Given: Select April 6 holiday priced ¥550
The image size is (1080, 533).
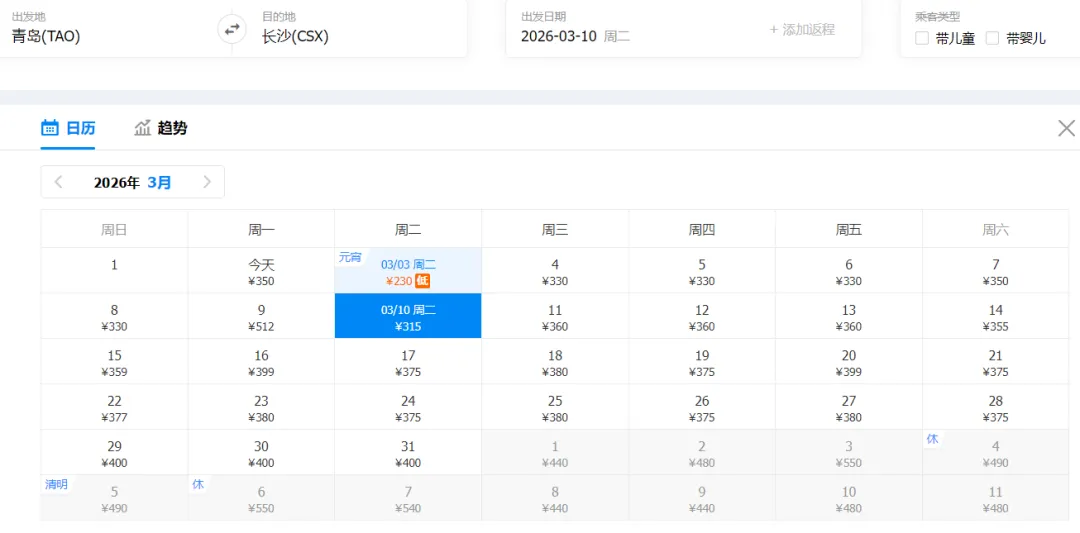Looking at the screenshot, I should (x=261, y=498).
